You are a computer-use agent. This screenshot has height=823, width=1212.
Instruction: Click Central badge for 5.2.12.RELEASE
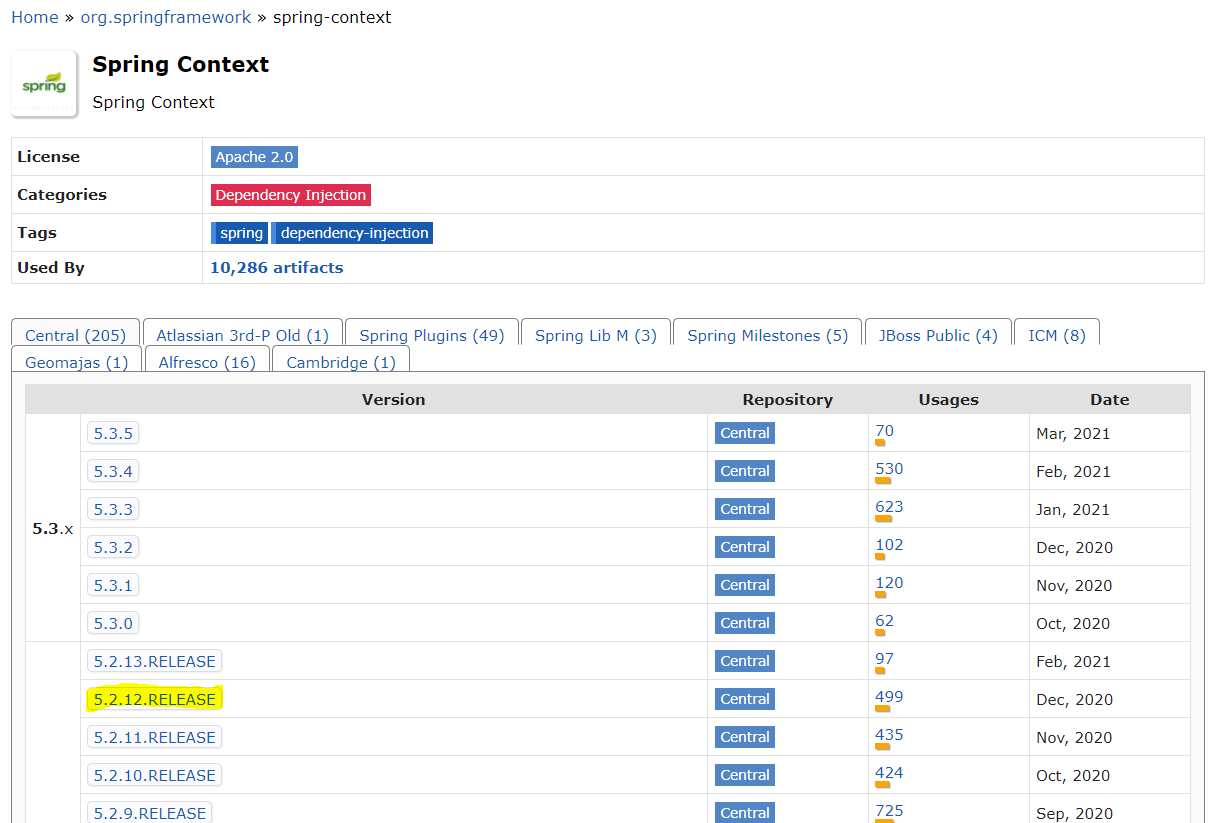coord(745,699)
